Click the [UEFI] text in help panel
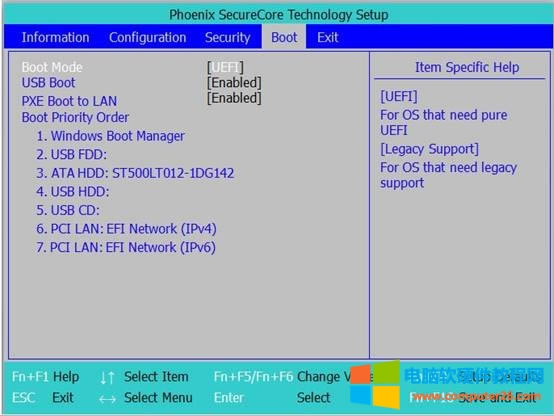The width and height of the screenshot is (554, 416). 399,96
